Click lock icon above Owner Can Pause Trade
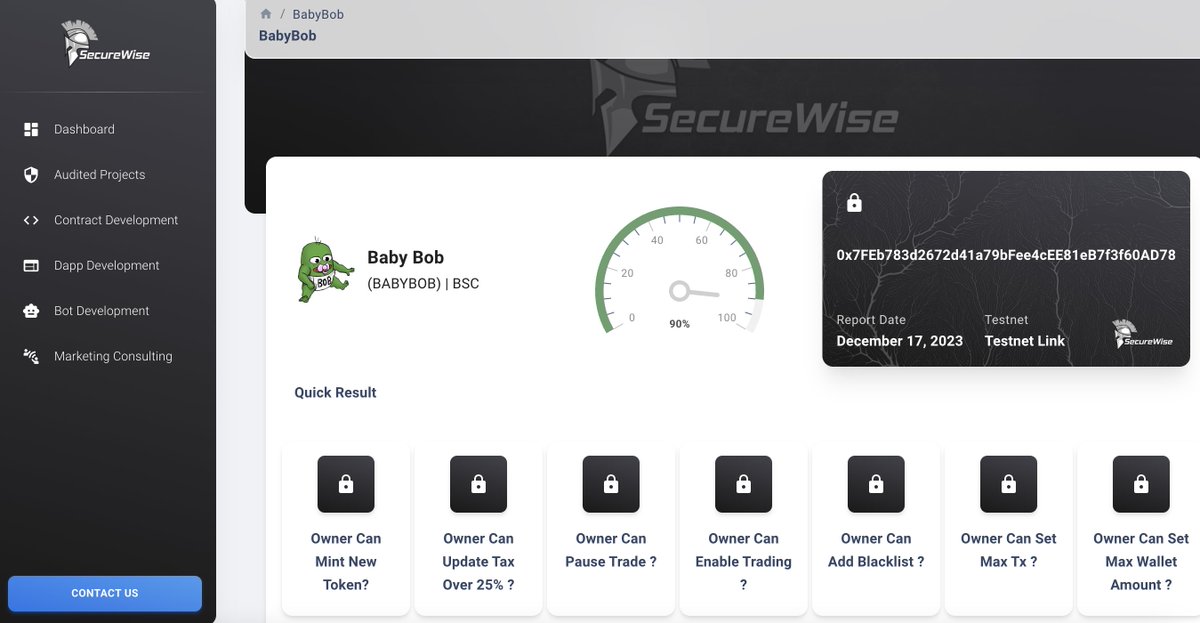The image size is (1200, 623). point(611,485)
